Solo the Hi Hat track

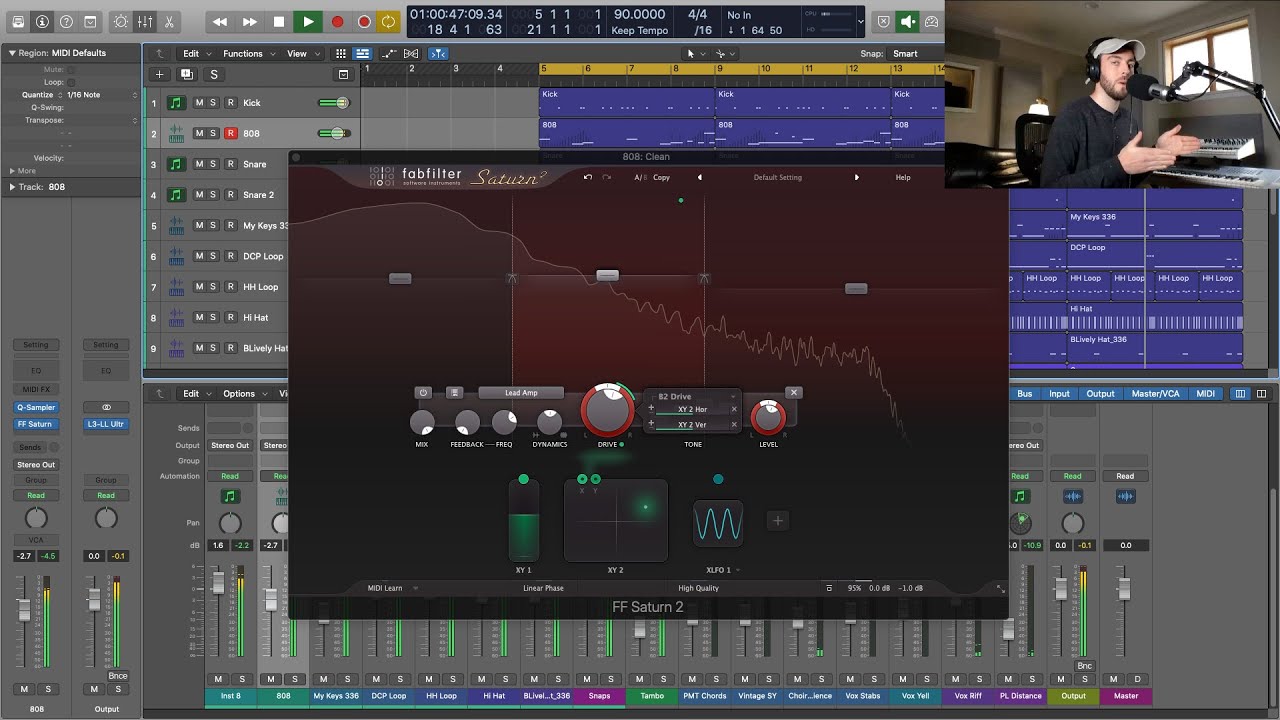tap(213, 318)
